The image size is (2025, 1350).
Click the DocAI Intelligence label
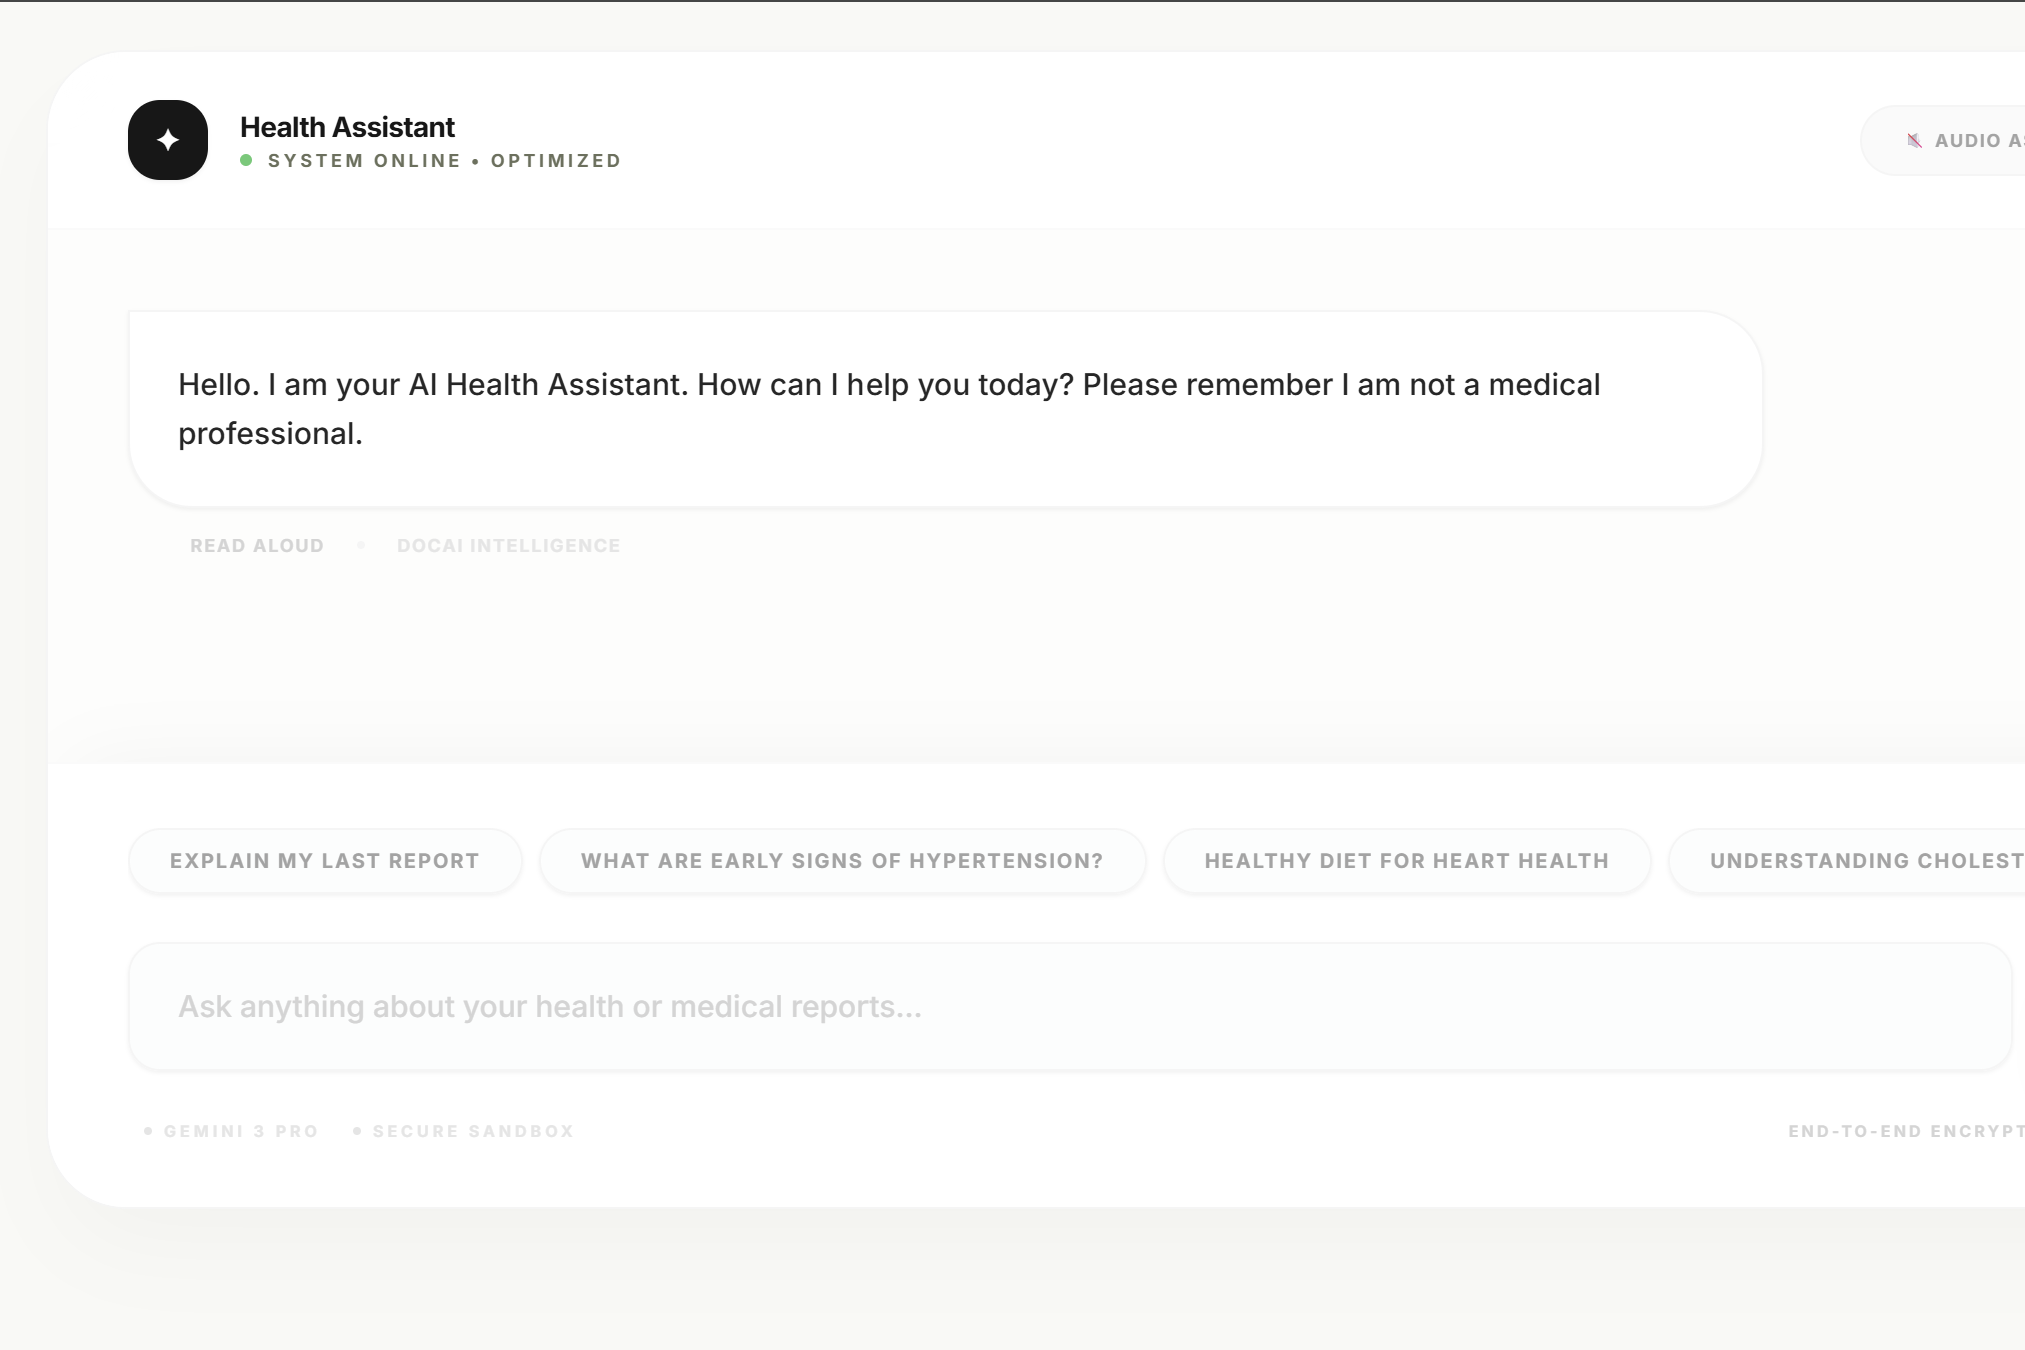(x=508, y=546)
